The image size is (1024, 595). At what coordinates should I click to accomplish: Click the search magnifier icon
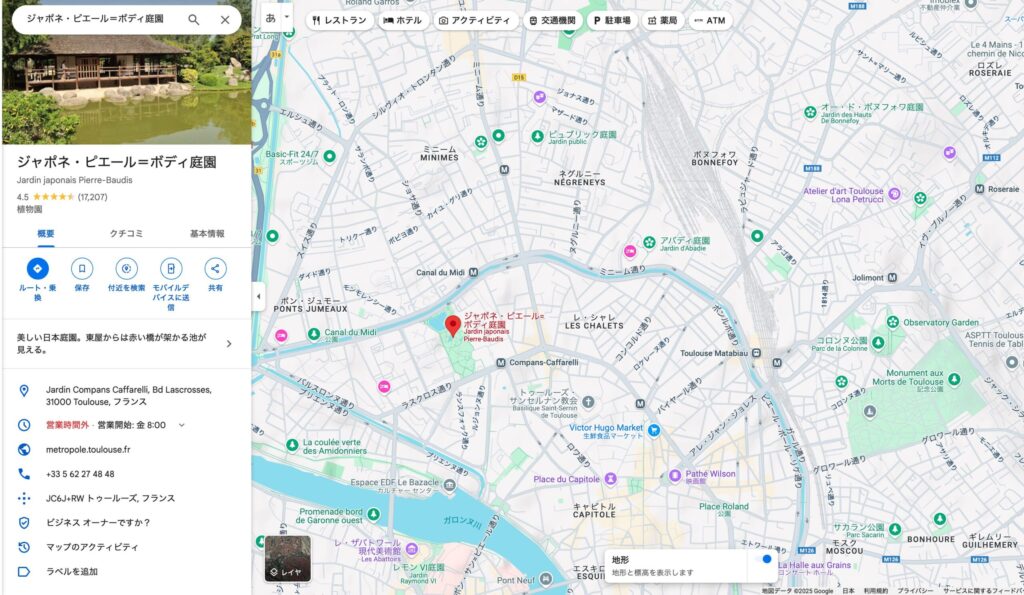194,20
